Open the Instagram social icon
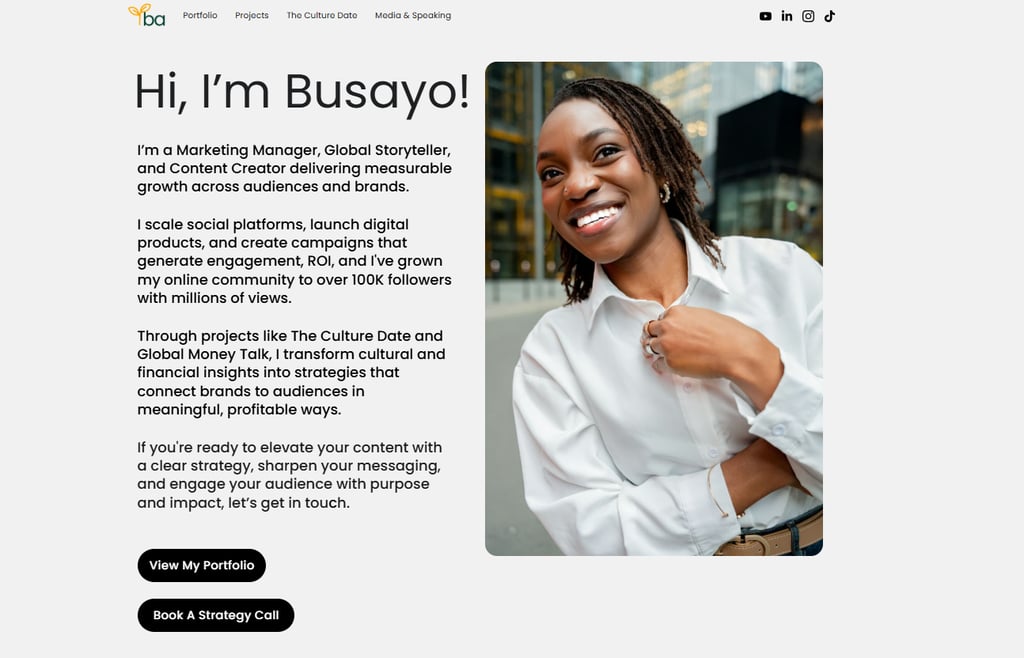The image size is (1024, 658). click(x=808, y=16)
